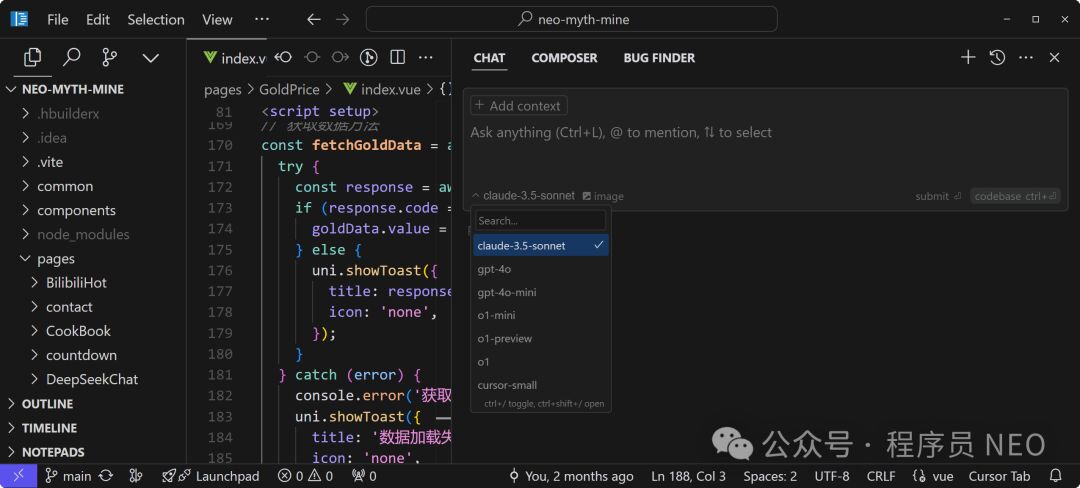Click the split editor icon
The image size is (1080, 488).
[397, 58]
